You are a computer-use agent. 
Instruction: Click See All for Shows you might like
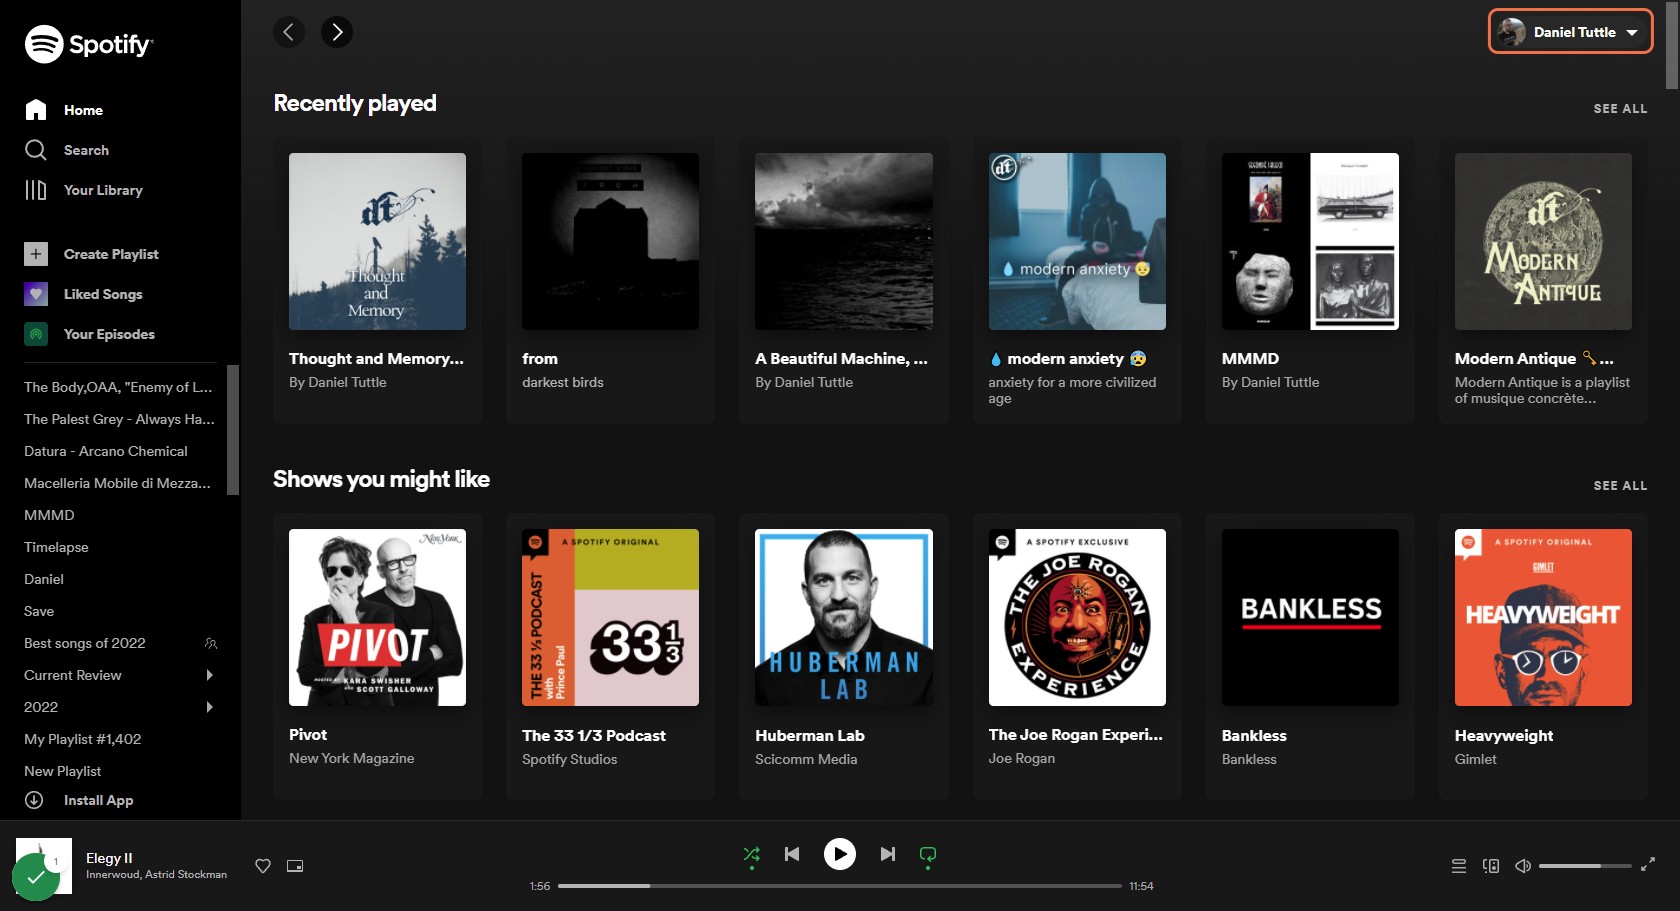(x=1620, y=485)
